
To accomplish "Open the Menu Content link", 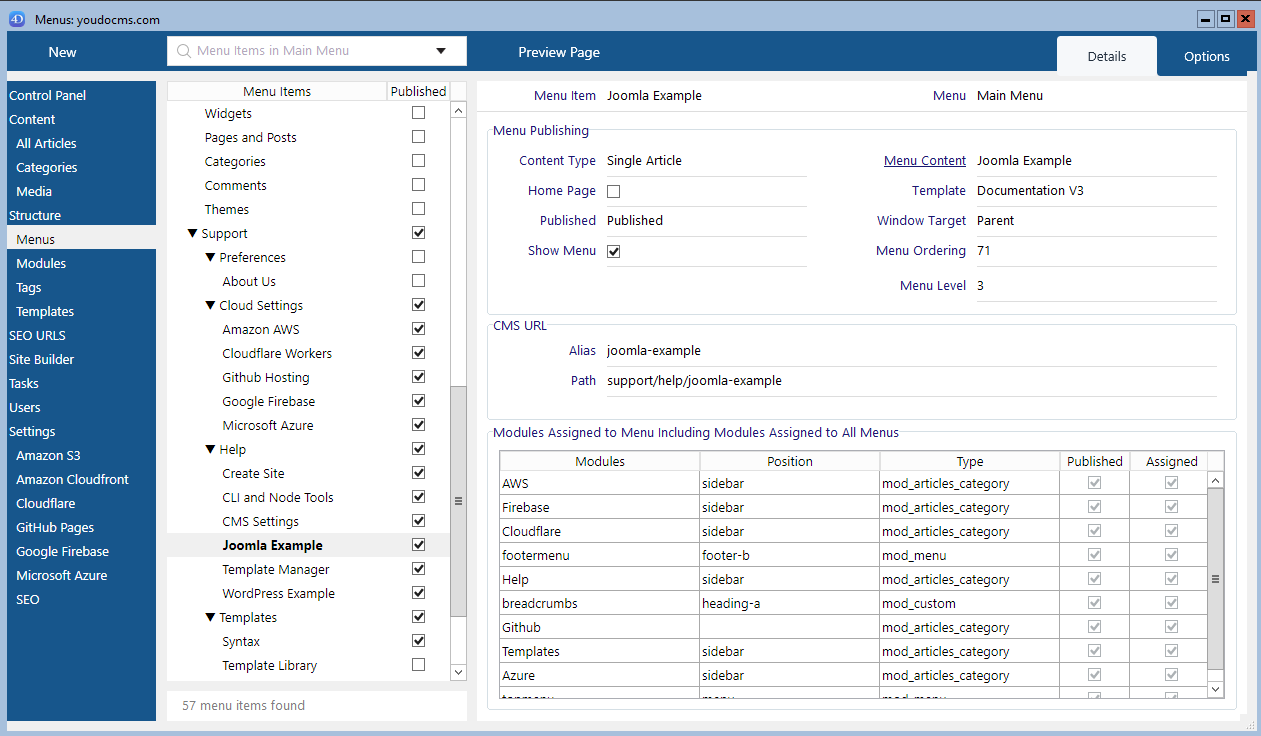I will tap(924, 161).
